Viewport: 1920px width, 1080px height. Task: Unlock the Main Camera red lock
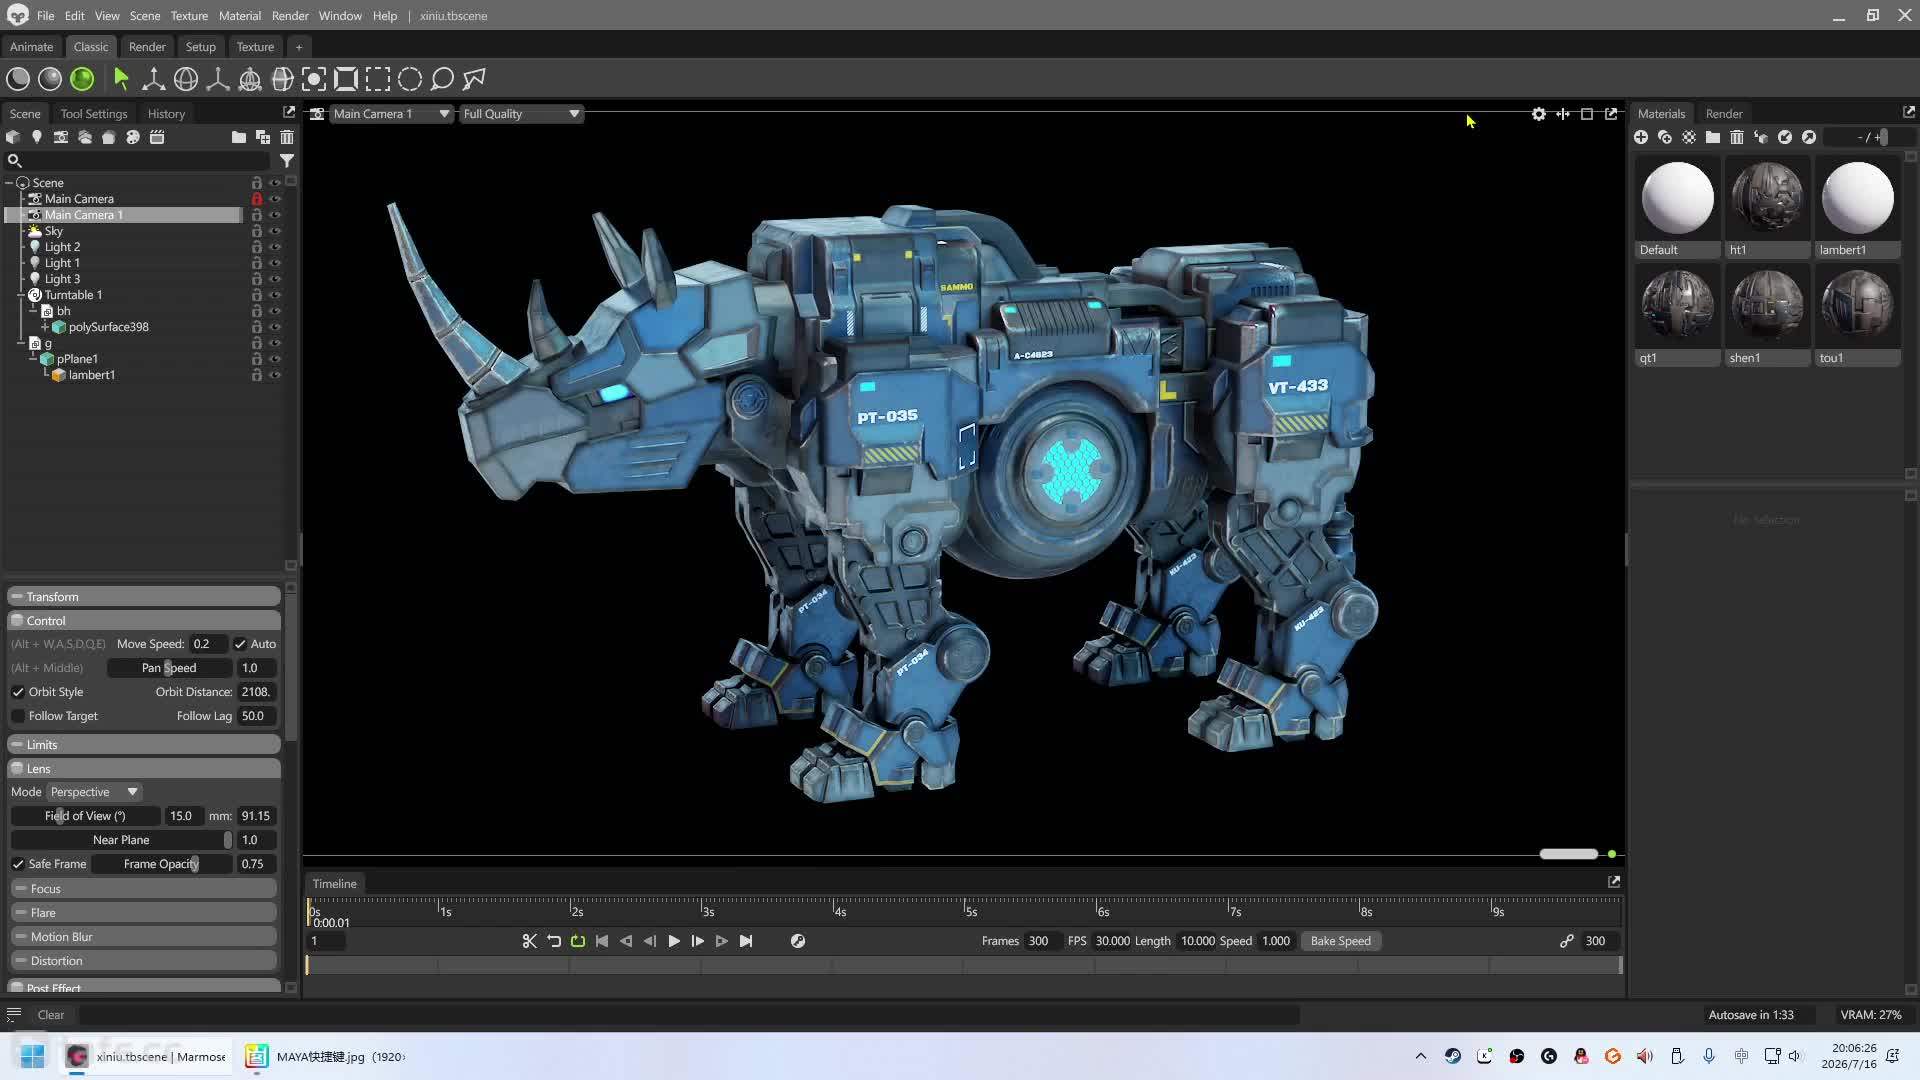(257, 199)
